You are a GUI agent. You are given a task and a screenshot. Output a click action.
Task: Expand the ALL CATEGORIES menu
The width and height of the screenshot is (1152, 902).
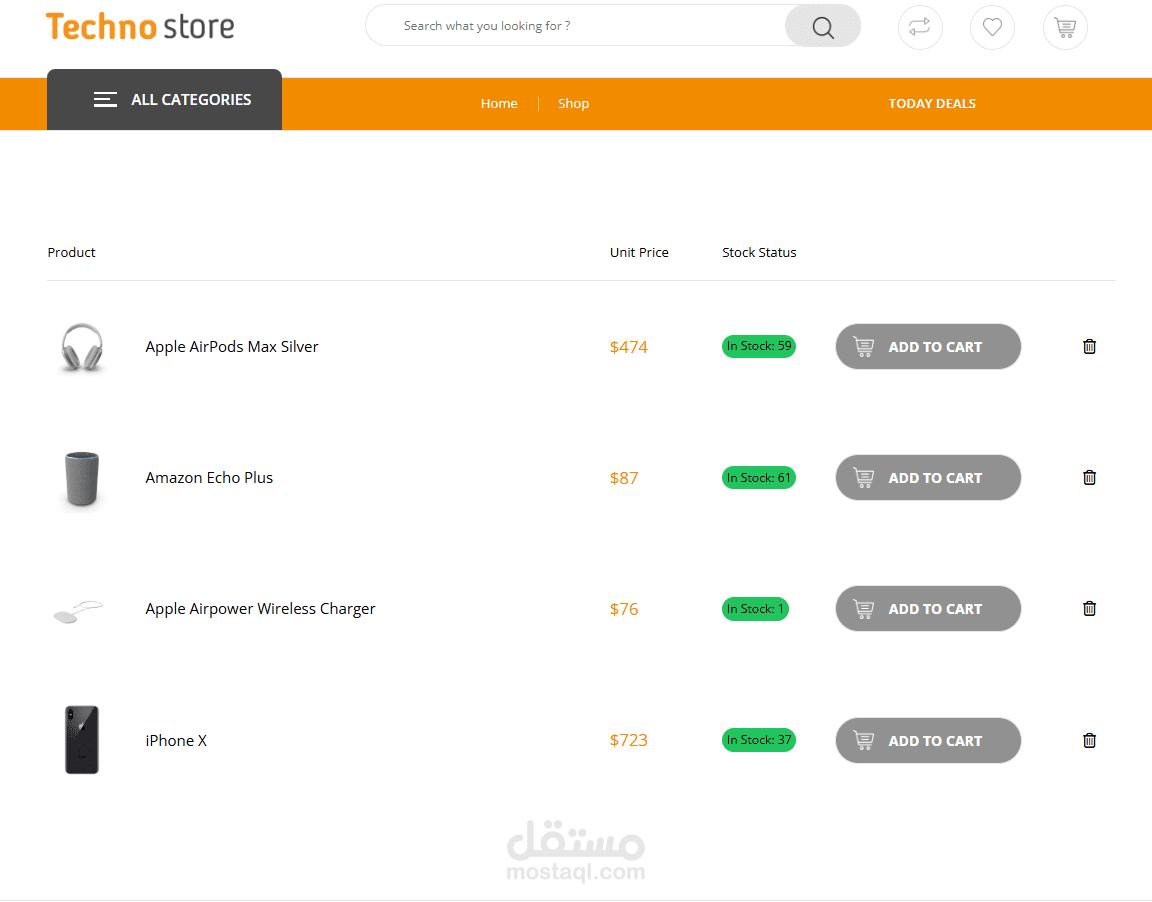point(165,100)
